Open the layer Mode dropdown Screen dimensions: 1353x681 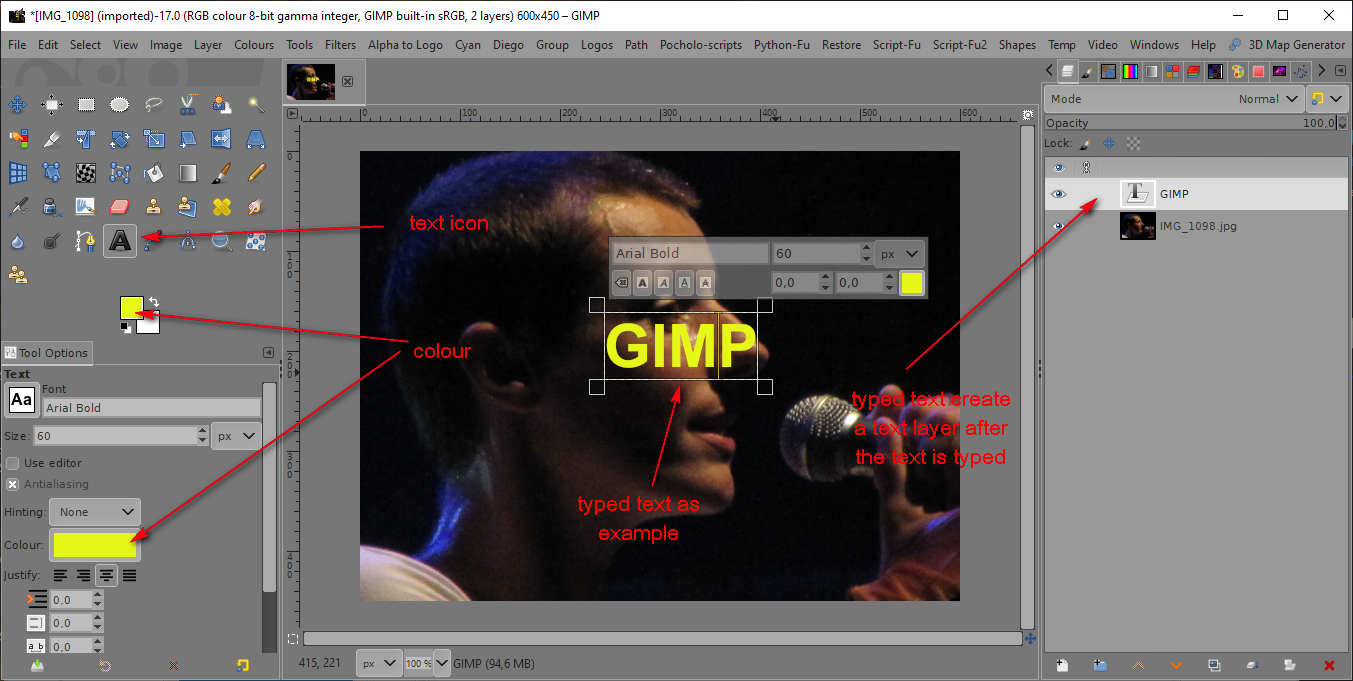click(1174, 99)
